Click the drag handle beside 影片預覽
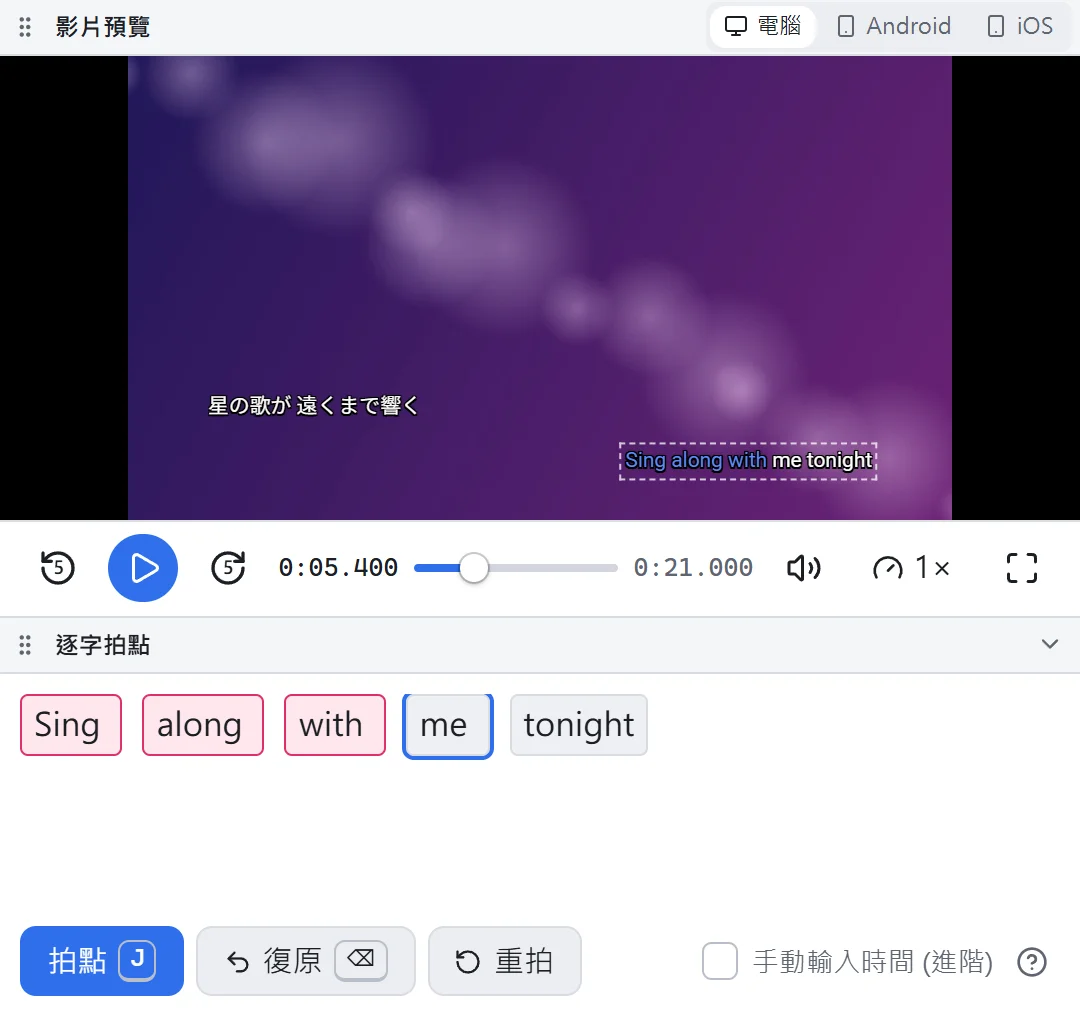1080x1014 pixels. (x=25, y=27)
